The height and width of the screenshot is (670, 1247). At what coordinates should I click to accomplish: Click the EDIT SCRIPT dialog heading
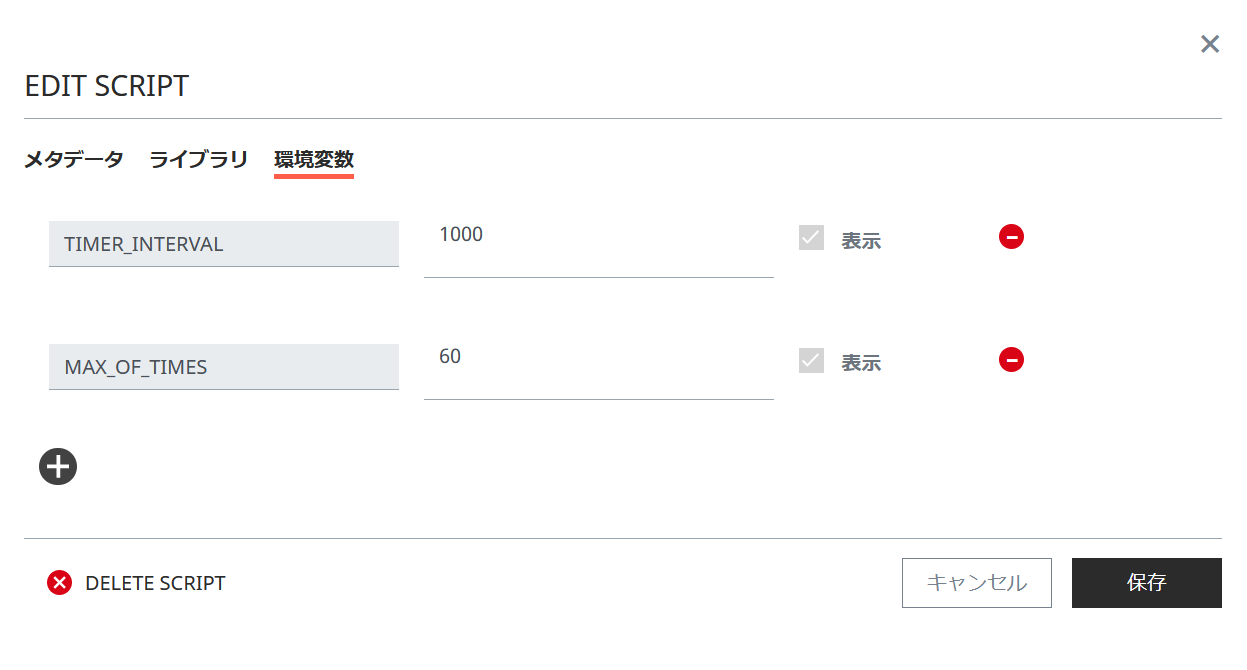(x=106, y=86)
